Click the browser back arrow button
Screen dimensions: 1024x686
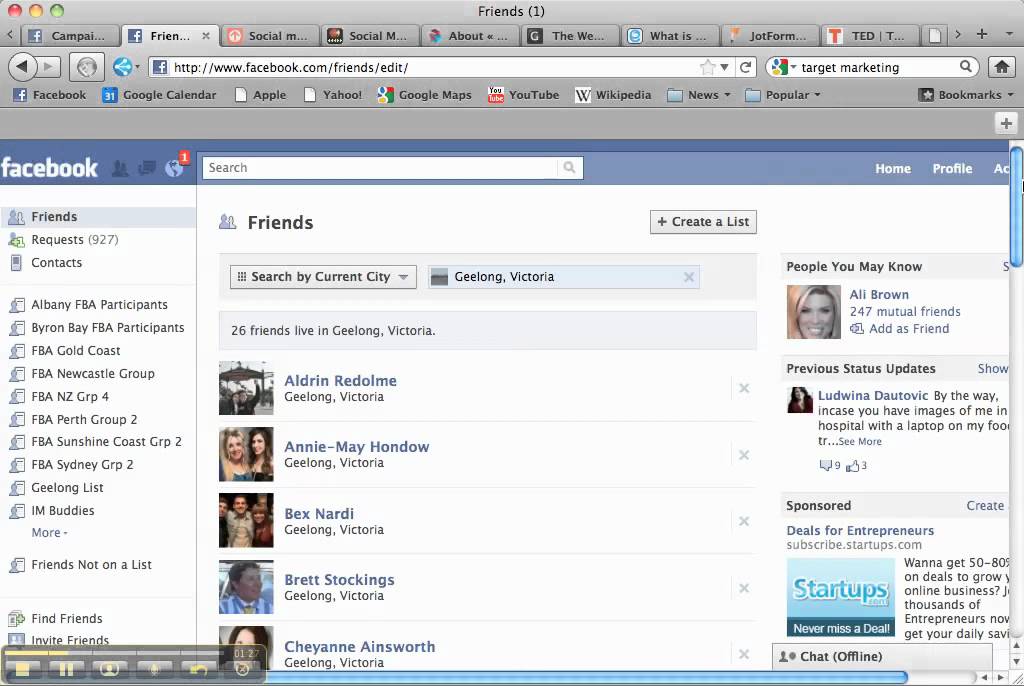pyautogui.click(x=23, y=67)
